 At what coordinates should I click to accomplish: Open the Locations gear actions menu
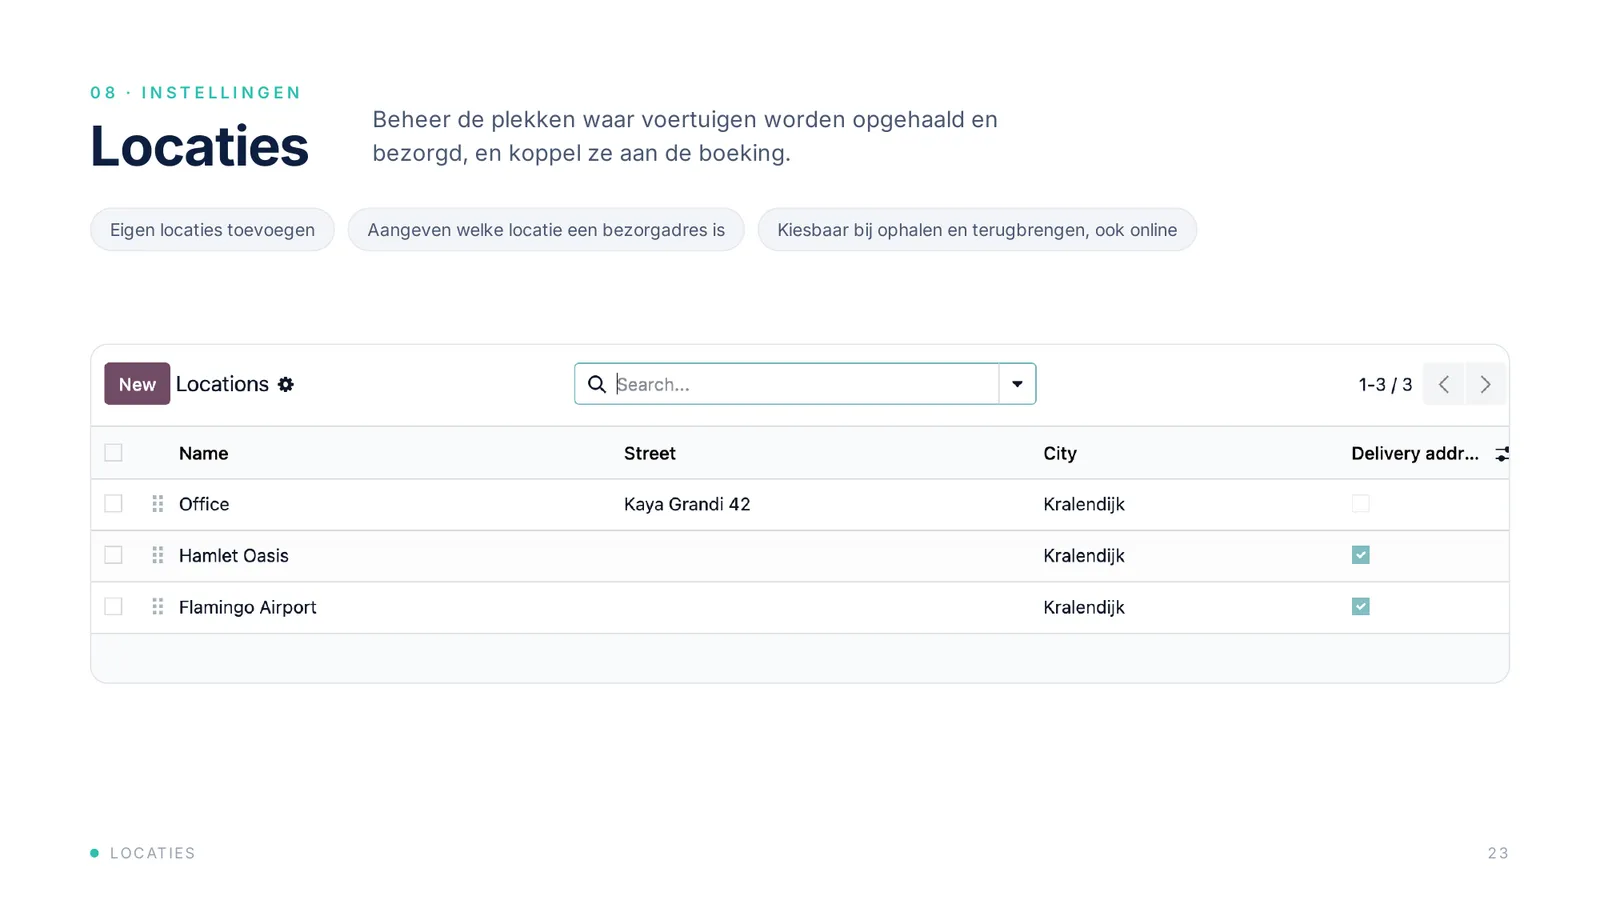[x=286, y=384]
